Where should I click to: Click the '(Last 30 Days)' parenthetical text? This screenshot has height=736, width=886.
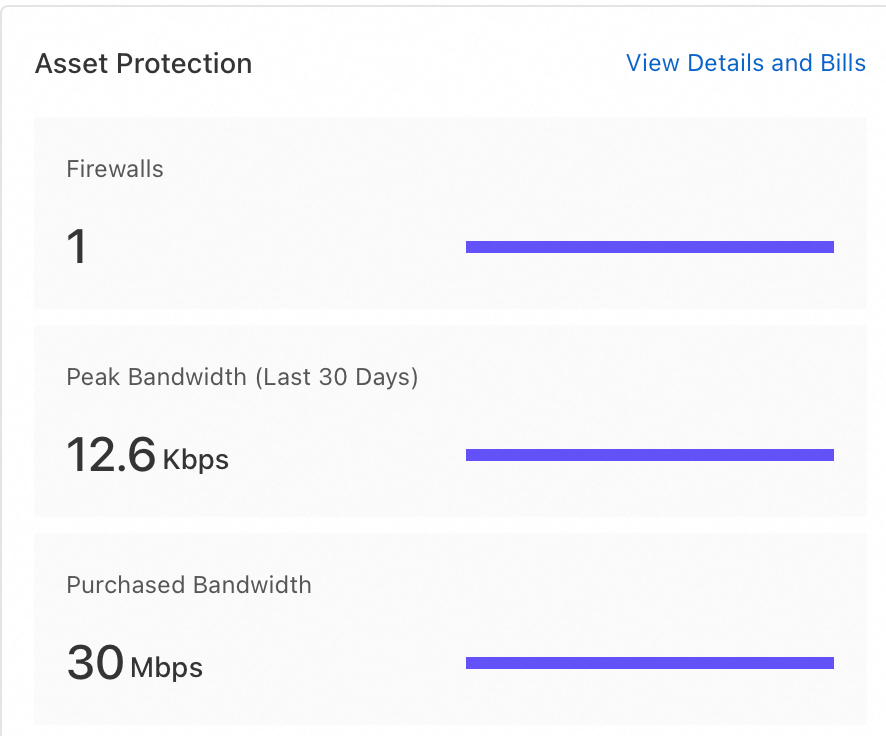click(336, 377)
